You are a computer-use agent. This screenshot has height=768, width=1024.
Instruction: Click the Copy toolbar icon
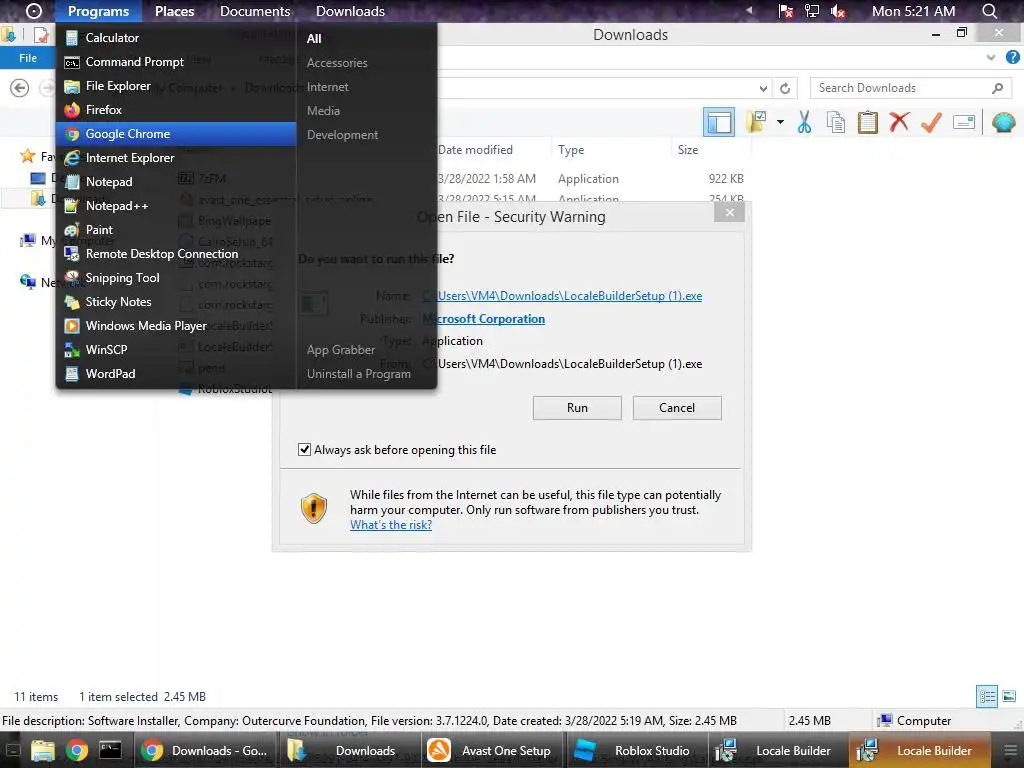click(836, 122)
